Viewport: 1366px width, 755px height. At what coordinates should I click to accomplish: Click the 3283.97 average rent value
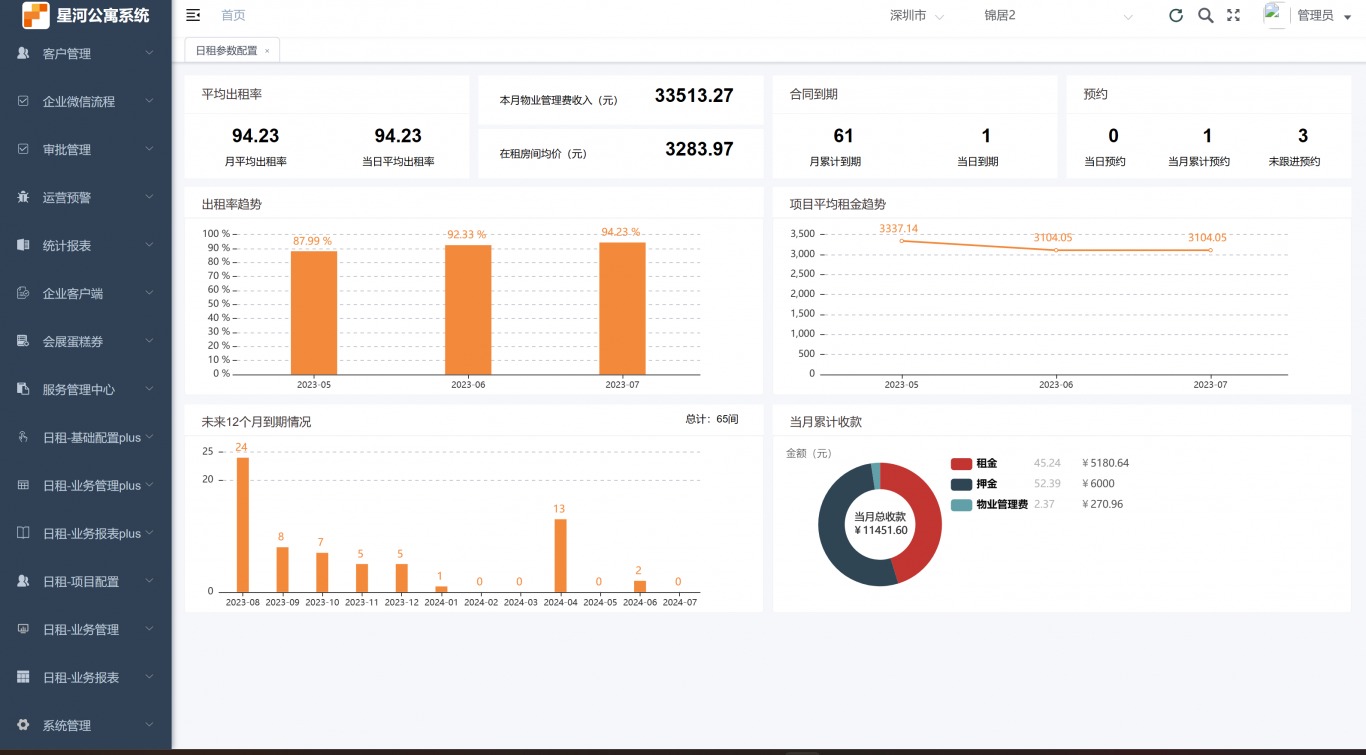tap(699, 150)
